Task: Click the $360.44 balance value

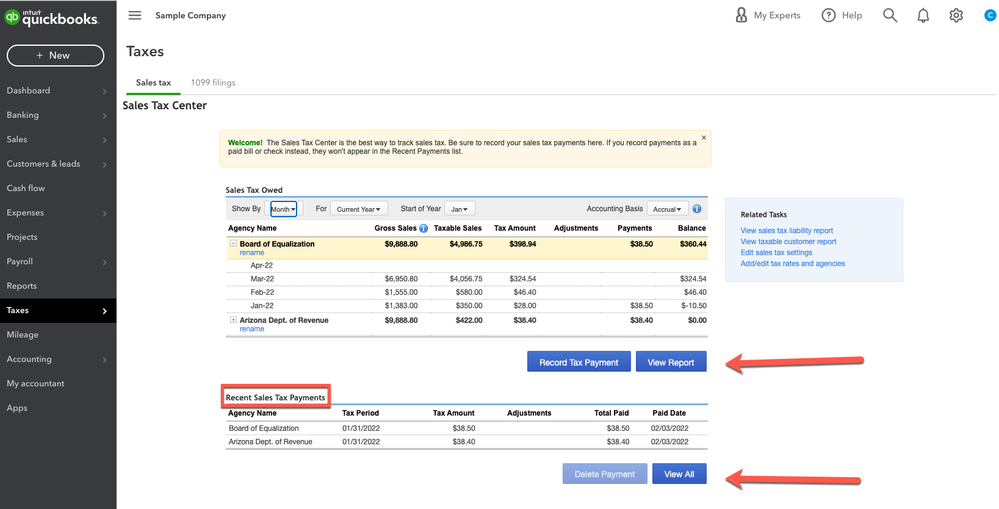Action: pyautogui.click(x=693, y=244)
